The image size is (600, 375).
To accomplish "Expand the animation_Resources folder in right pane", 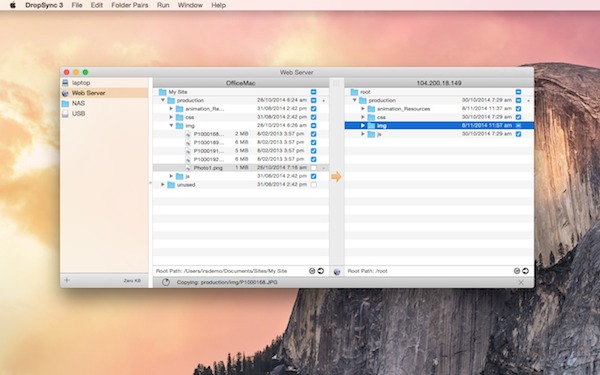I will (363, 109).
